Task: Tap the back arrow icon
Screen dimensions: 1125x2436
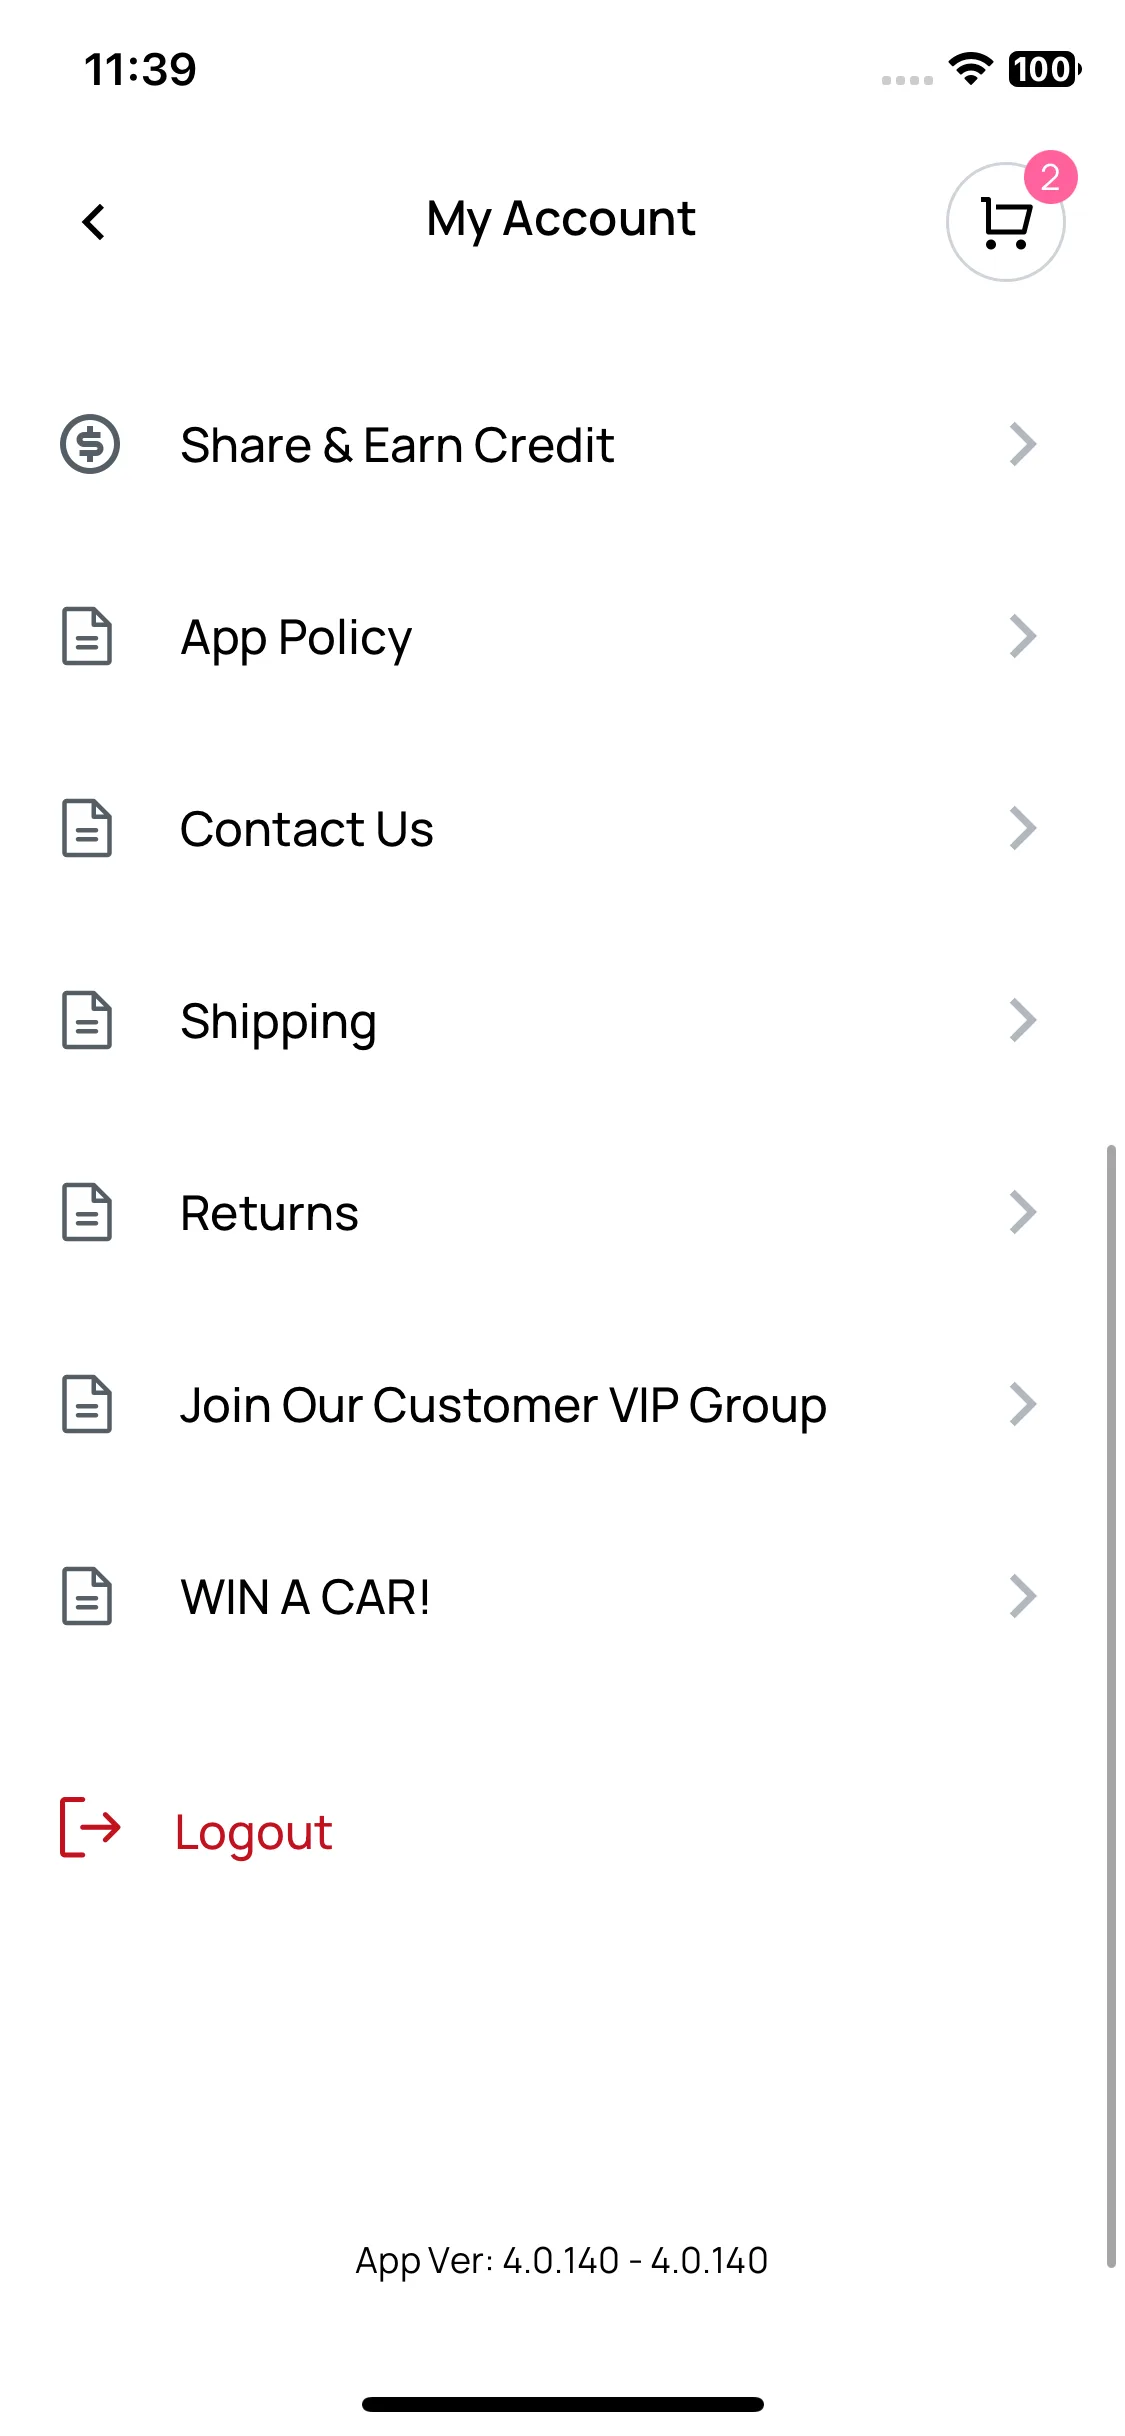Action: 94,222
